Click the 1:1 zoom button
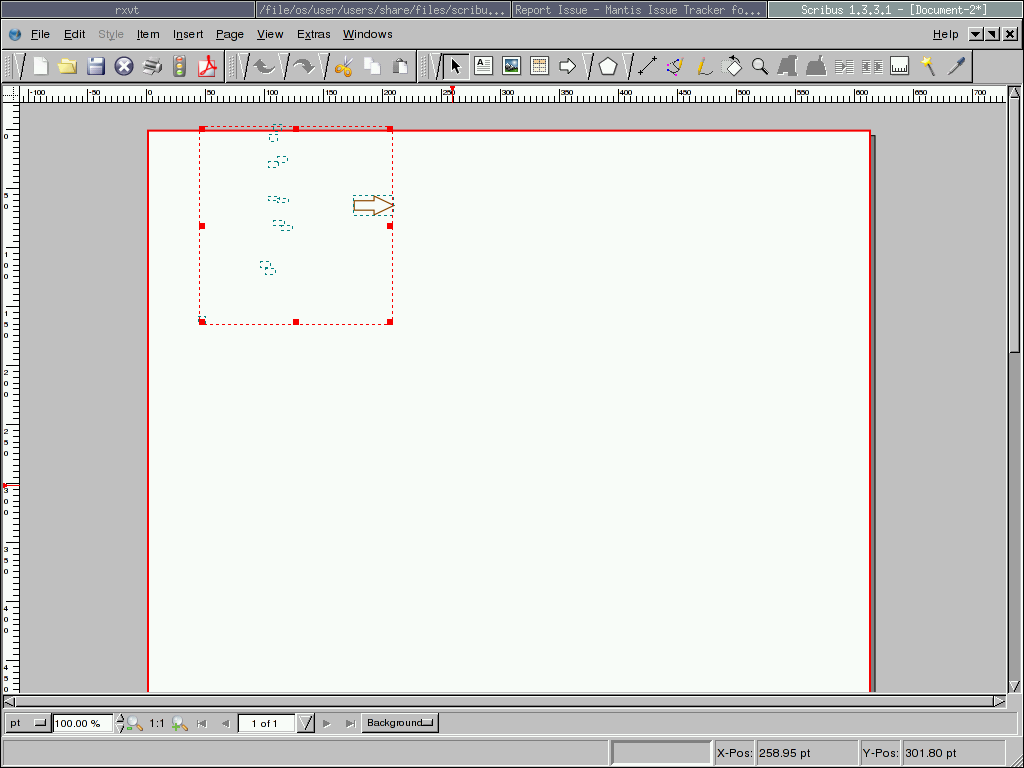The height and width of the screenshot is (768, 1024). click(x=157, y=723)
